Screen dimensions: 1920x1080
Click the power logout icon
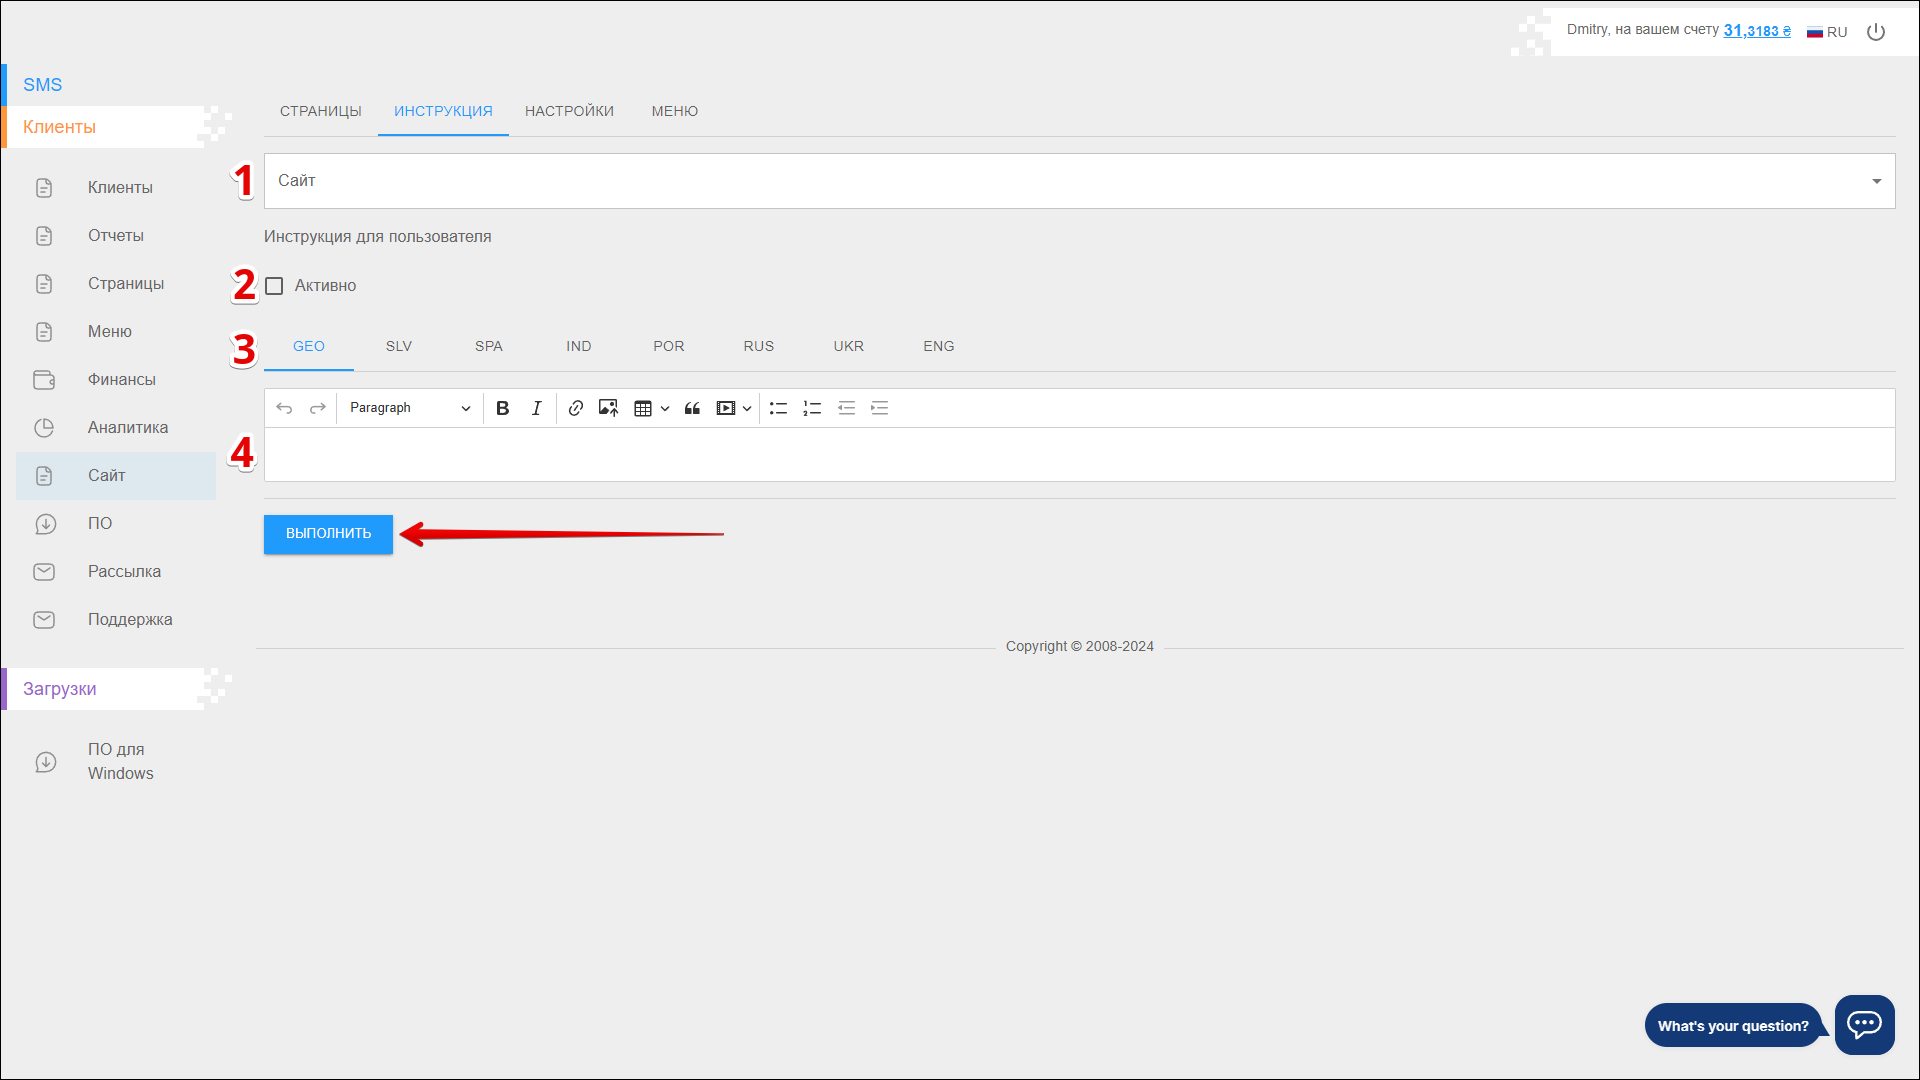1876,32
